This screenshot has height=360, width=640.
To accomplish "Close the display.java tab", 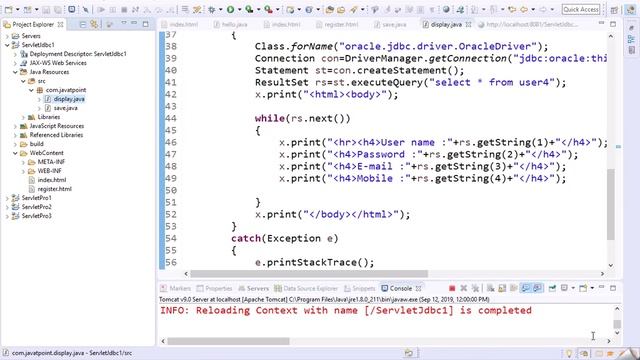I will pos(469,24).
